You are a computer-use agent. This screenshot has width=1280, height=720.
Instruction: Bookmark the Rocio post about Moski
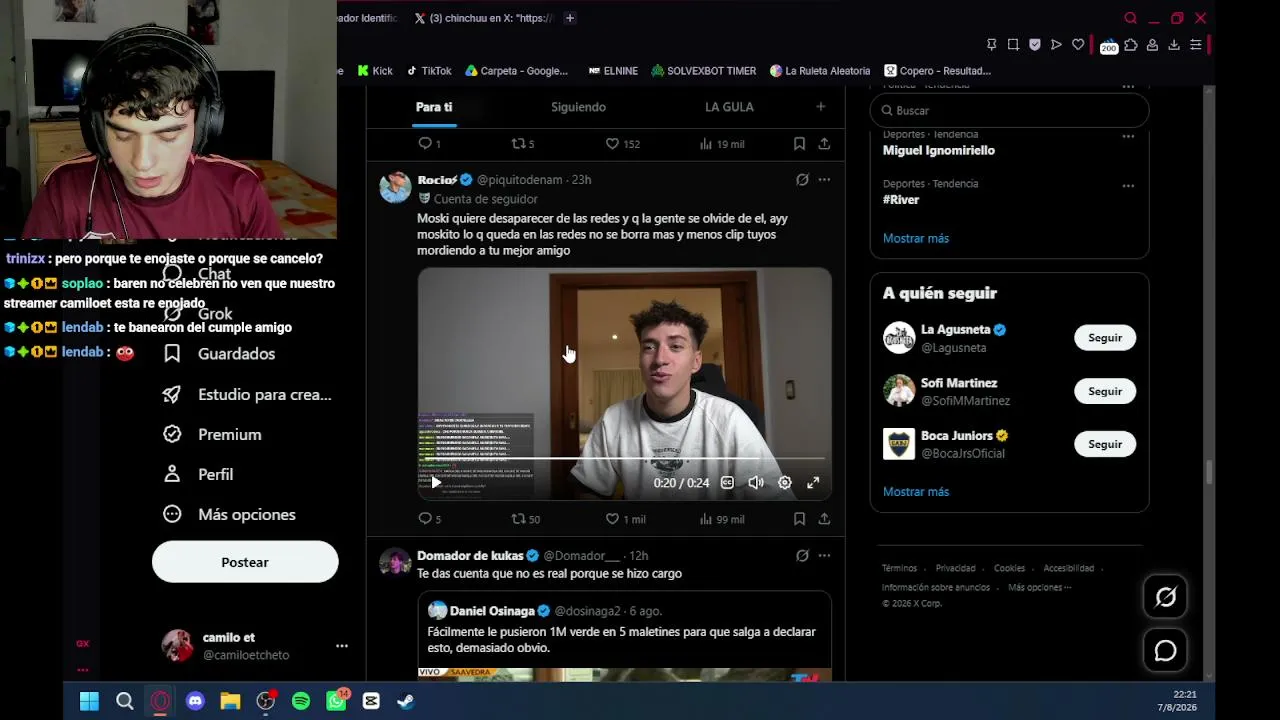[799, 519]
